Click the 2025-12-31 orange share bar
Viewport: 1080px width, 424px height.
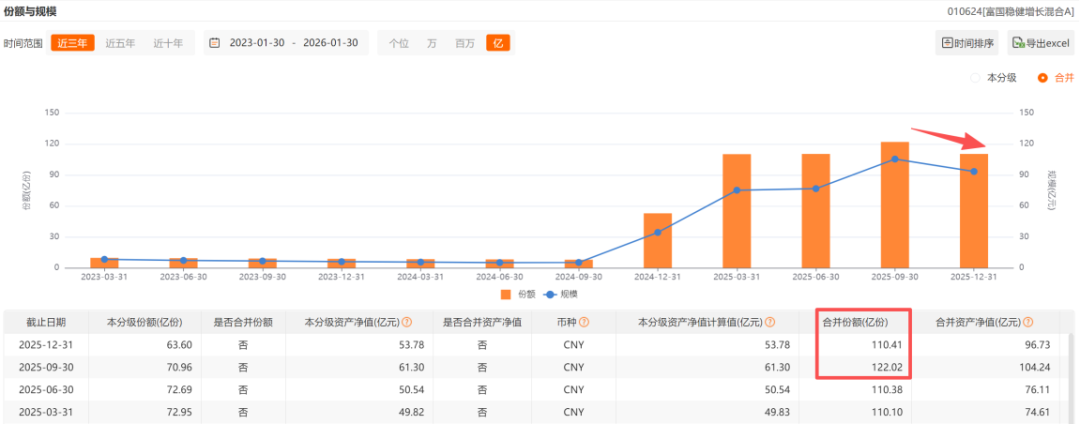(974, 211)
